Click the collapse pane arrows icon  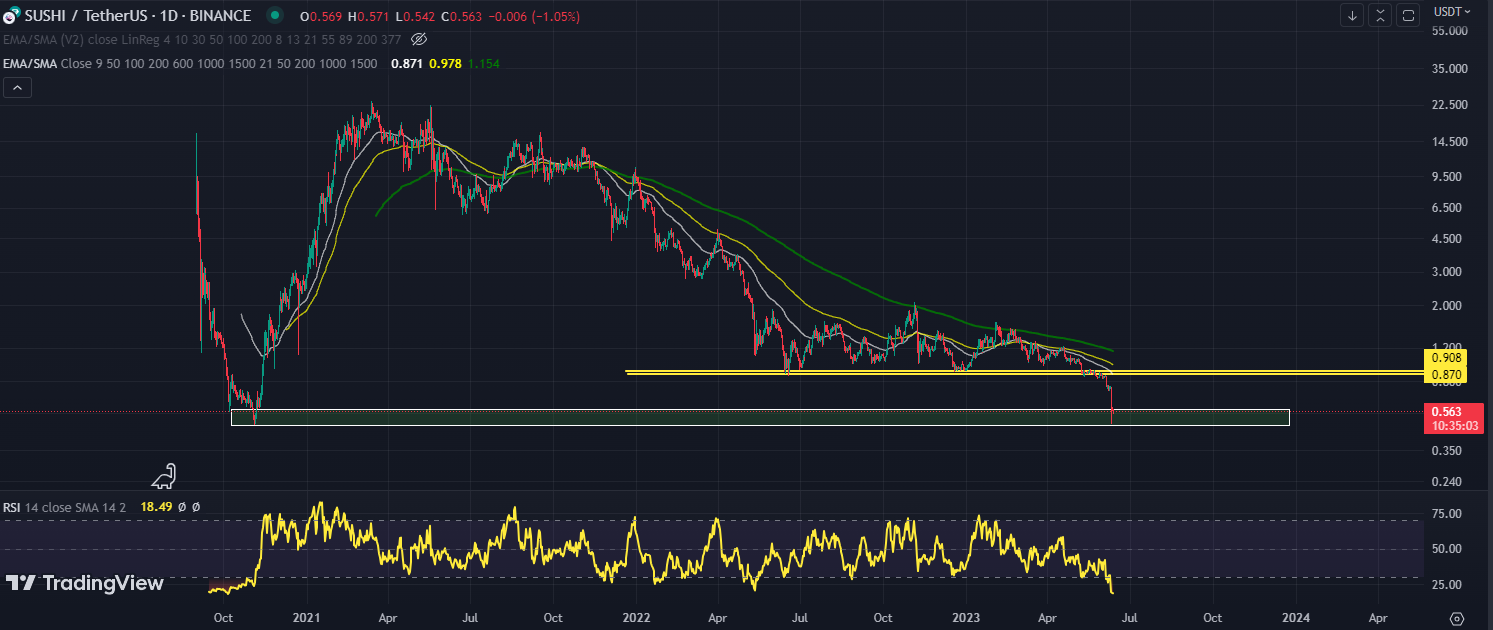pos(1380,15)
